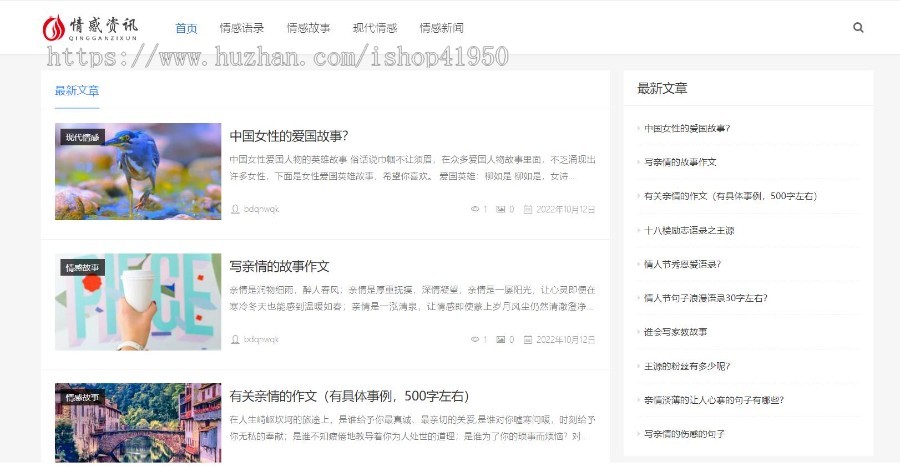900x467 pixels.
Task: Open the blue bird article thumbnail
Action: coord(138,171)
